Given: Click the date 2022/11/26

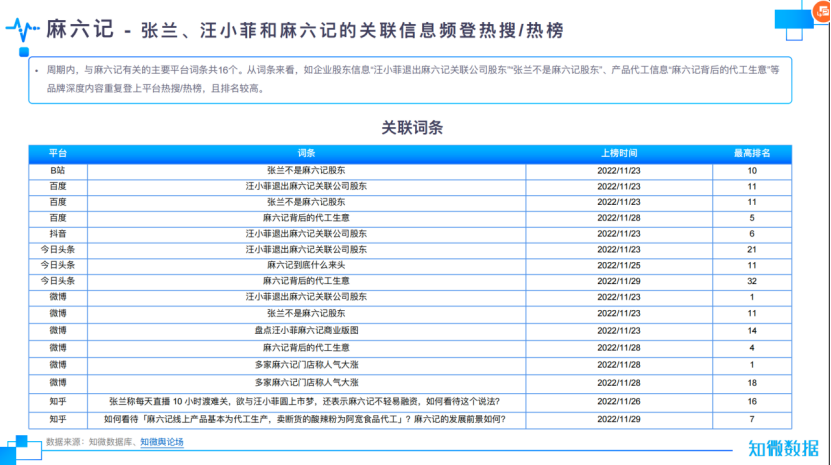Looking at the screenshot, I should point(618,401).
